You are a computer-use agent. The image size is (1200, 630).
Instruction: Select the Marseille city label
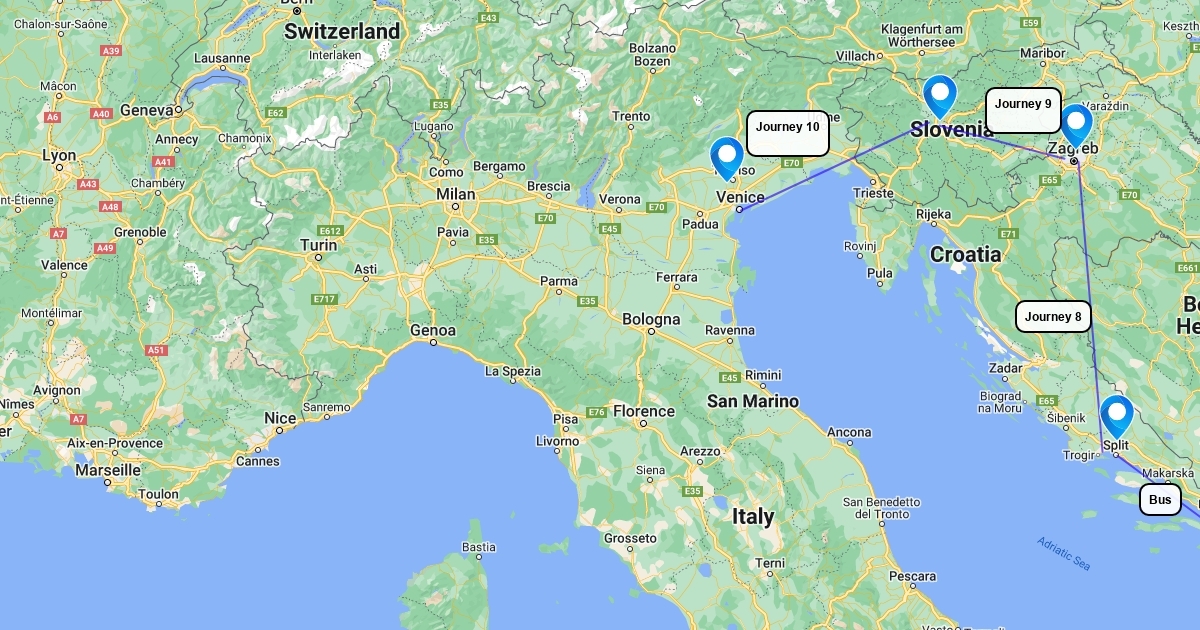point(108,470)
